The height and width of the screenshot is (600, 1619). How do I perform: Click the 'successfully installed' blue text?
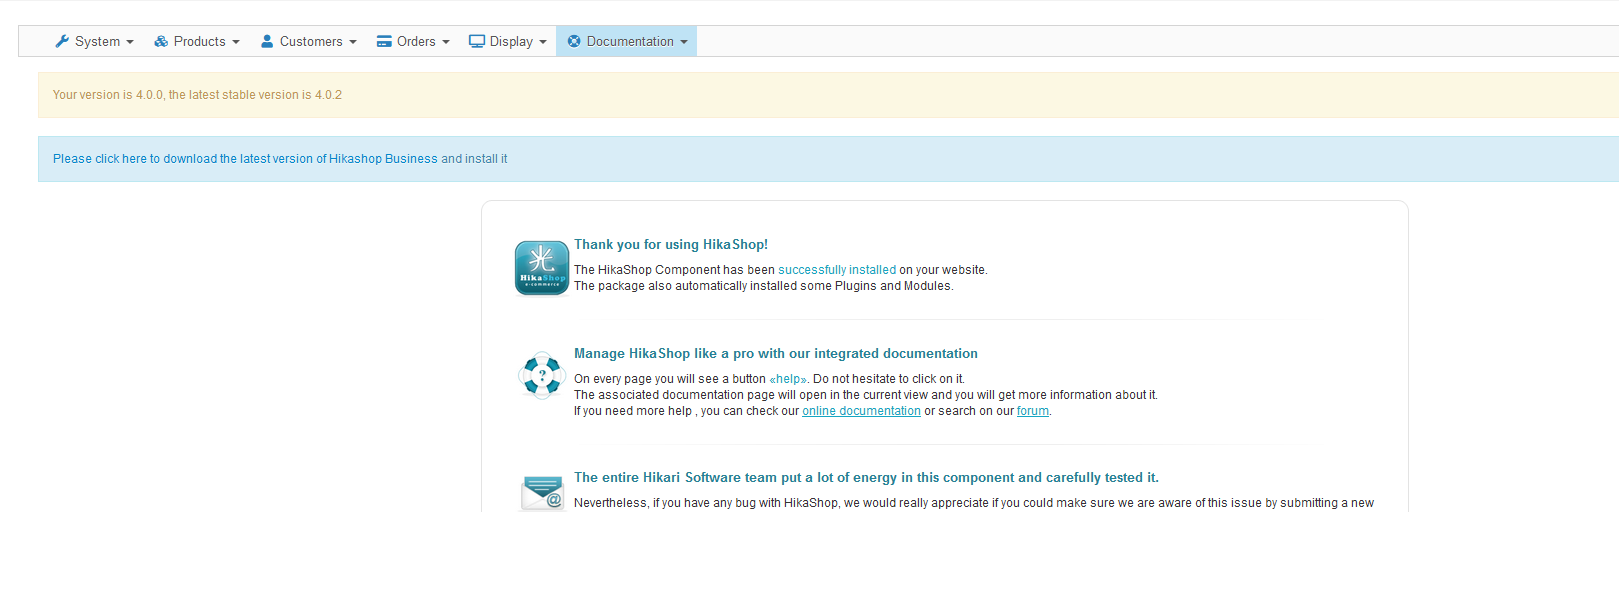837,270
